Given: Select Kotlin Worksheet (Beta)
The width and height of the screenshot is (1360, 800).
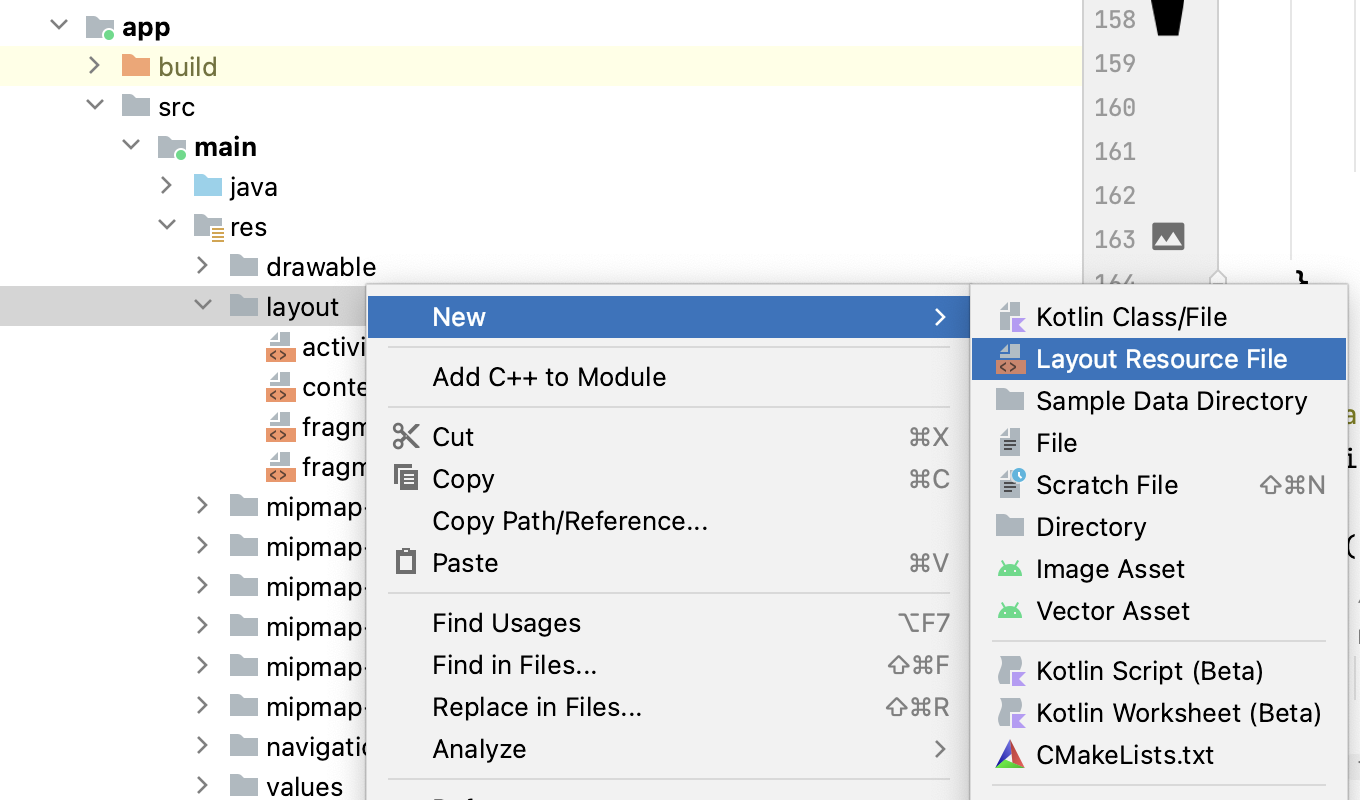Looking at the screenshot, I should [x=1178, y=712].
